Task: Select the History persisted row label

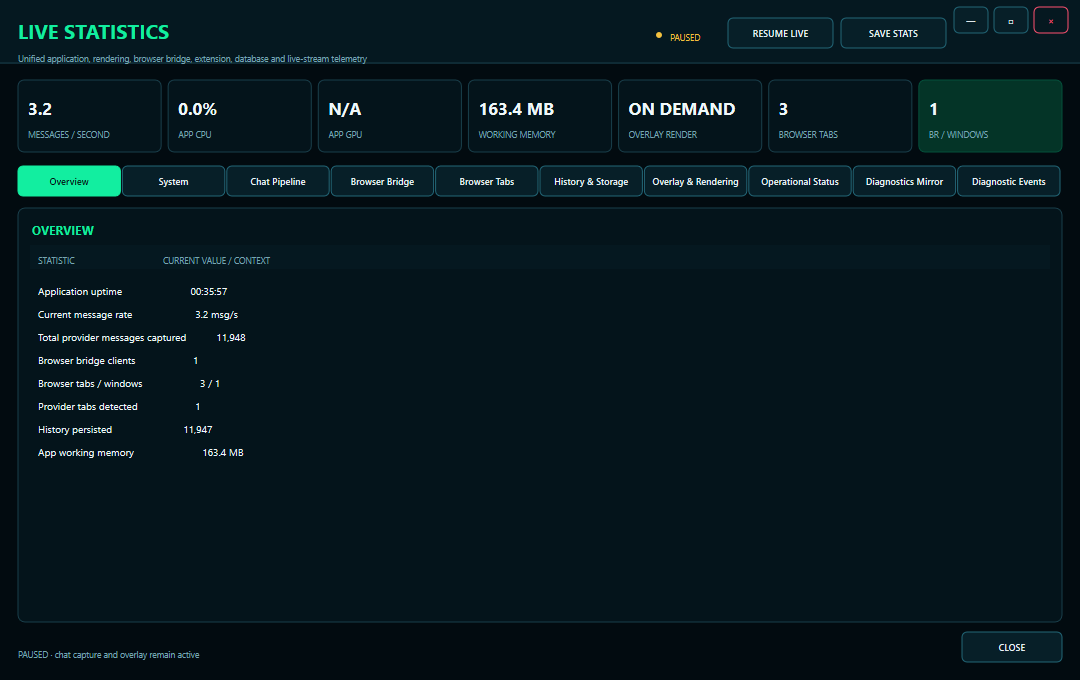Action: tap(75, 430)
